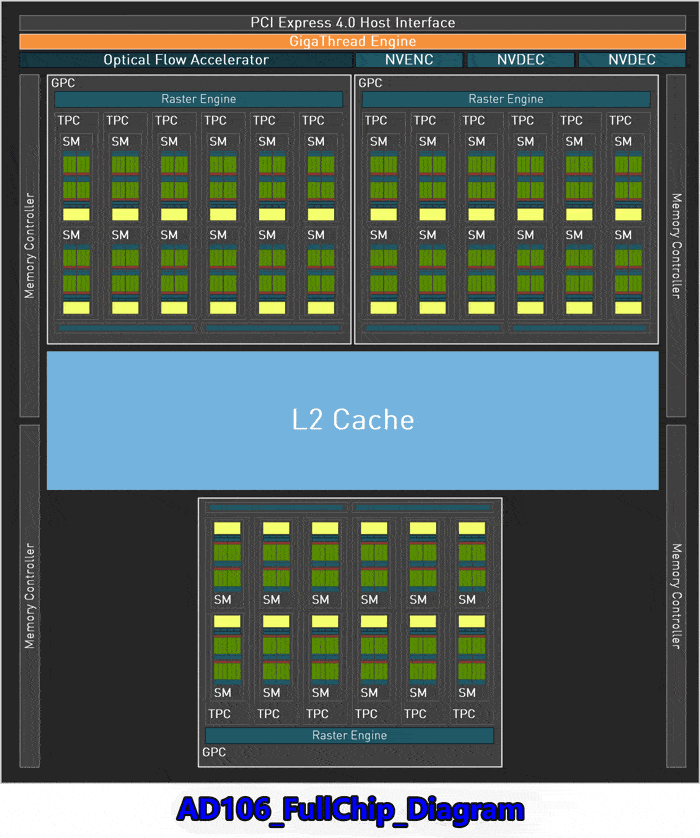Select the orange GigaThread Engine bar

352,41
